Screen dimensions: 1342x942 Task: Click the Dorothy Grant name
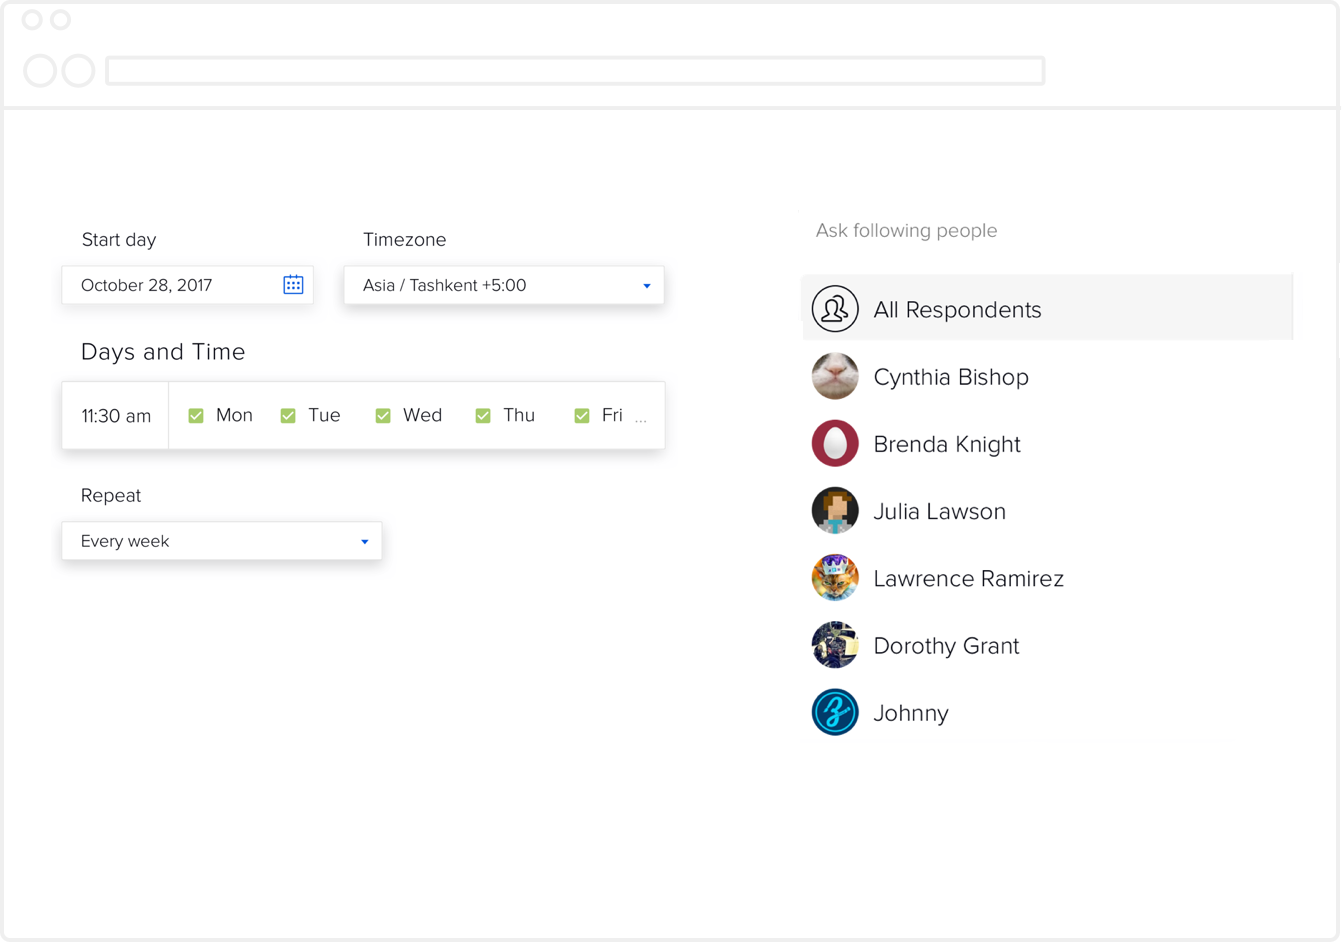click(946, 646)
